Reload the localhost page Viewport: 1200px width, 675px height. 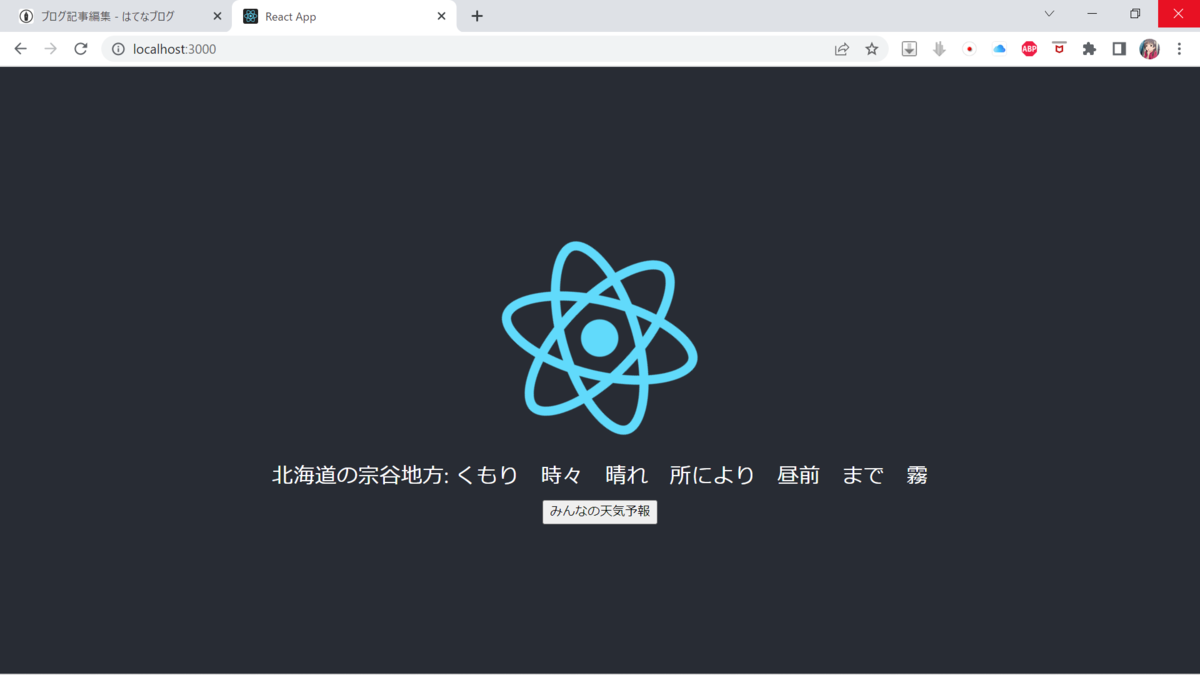point(81,49)
